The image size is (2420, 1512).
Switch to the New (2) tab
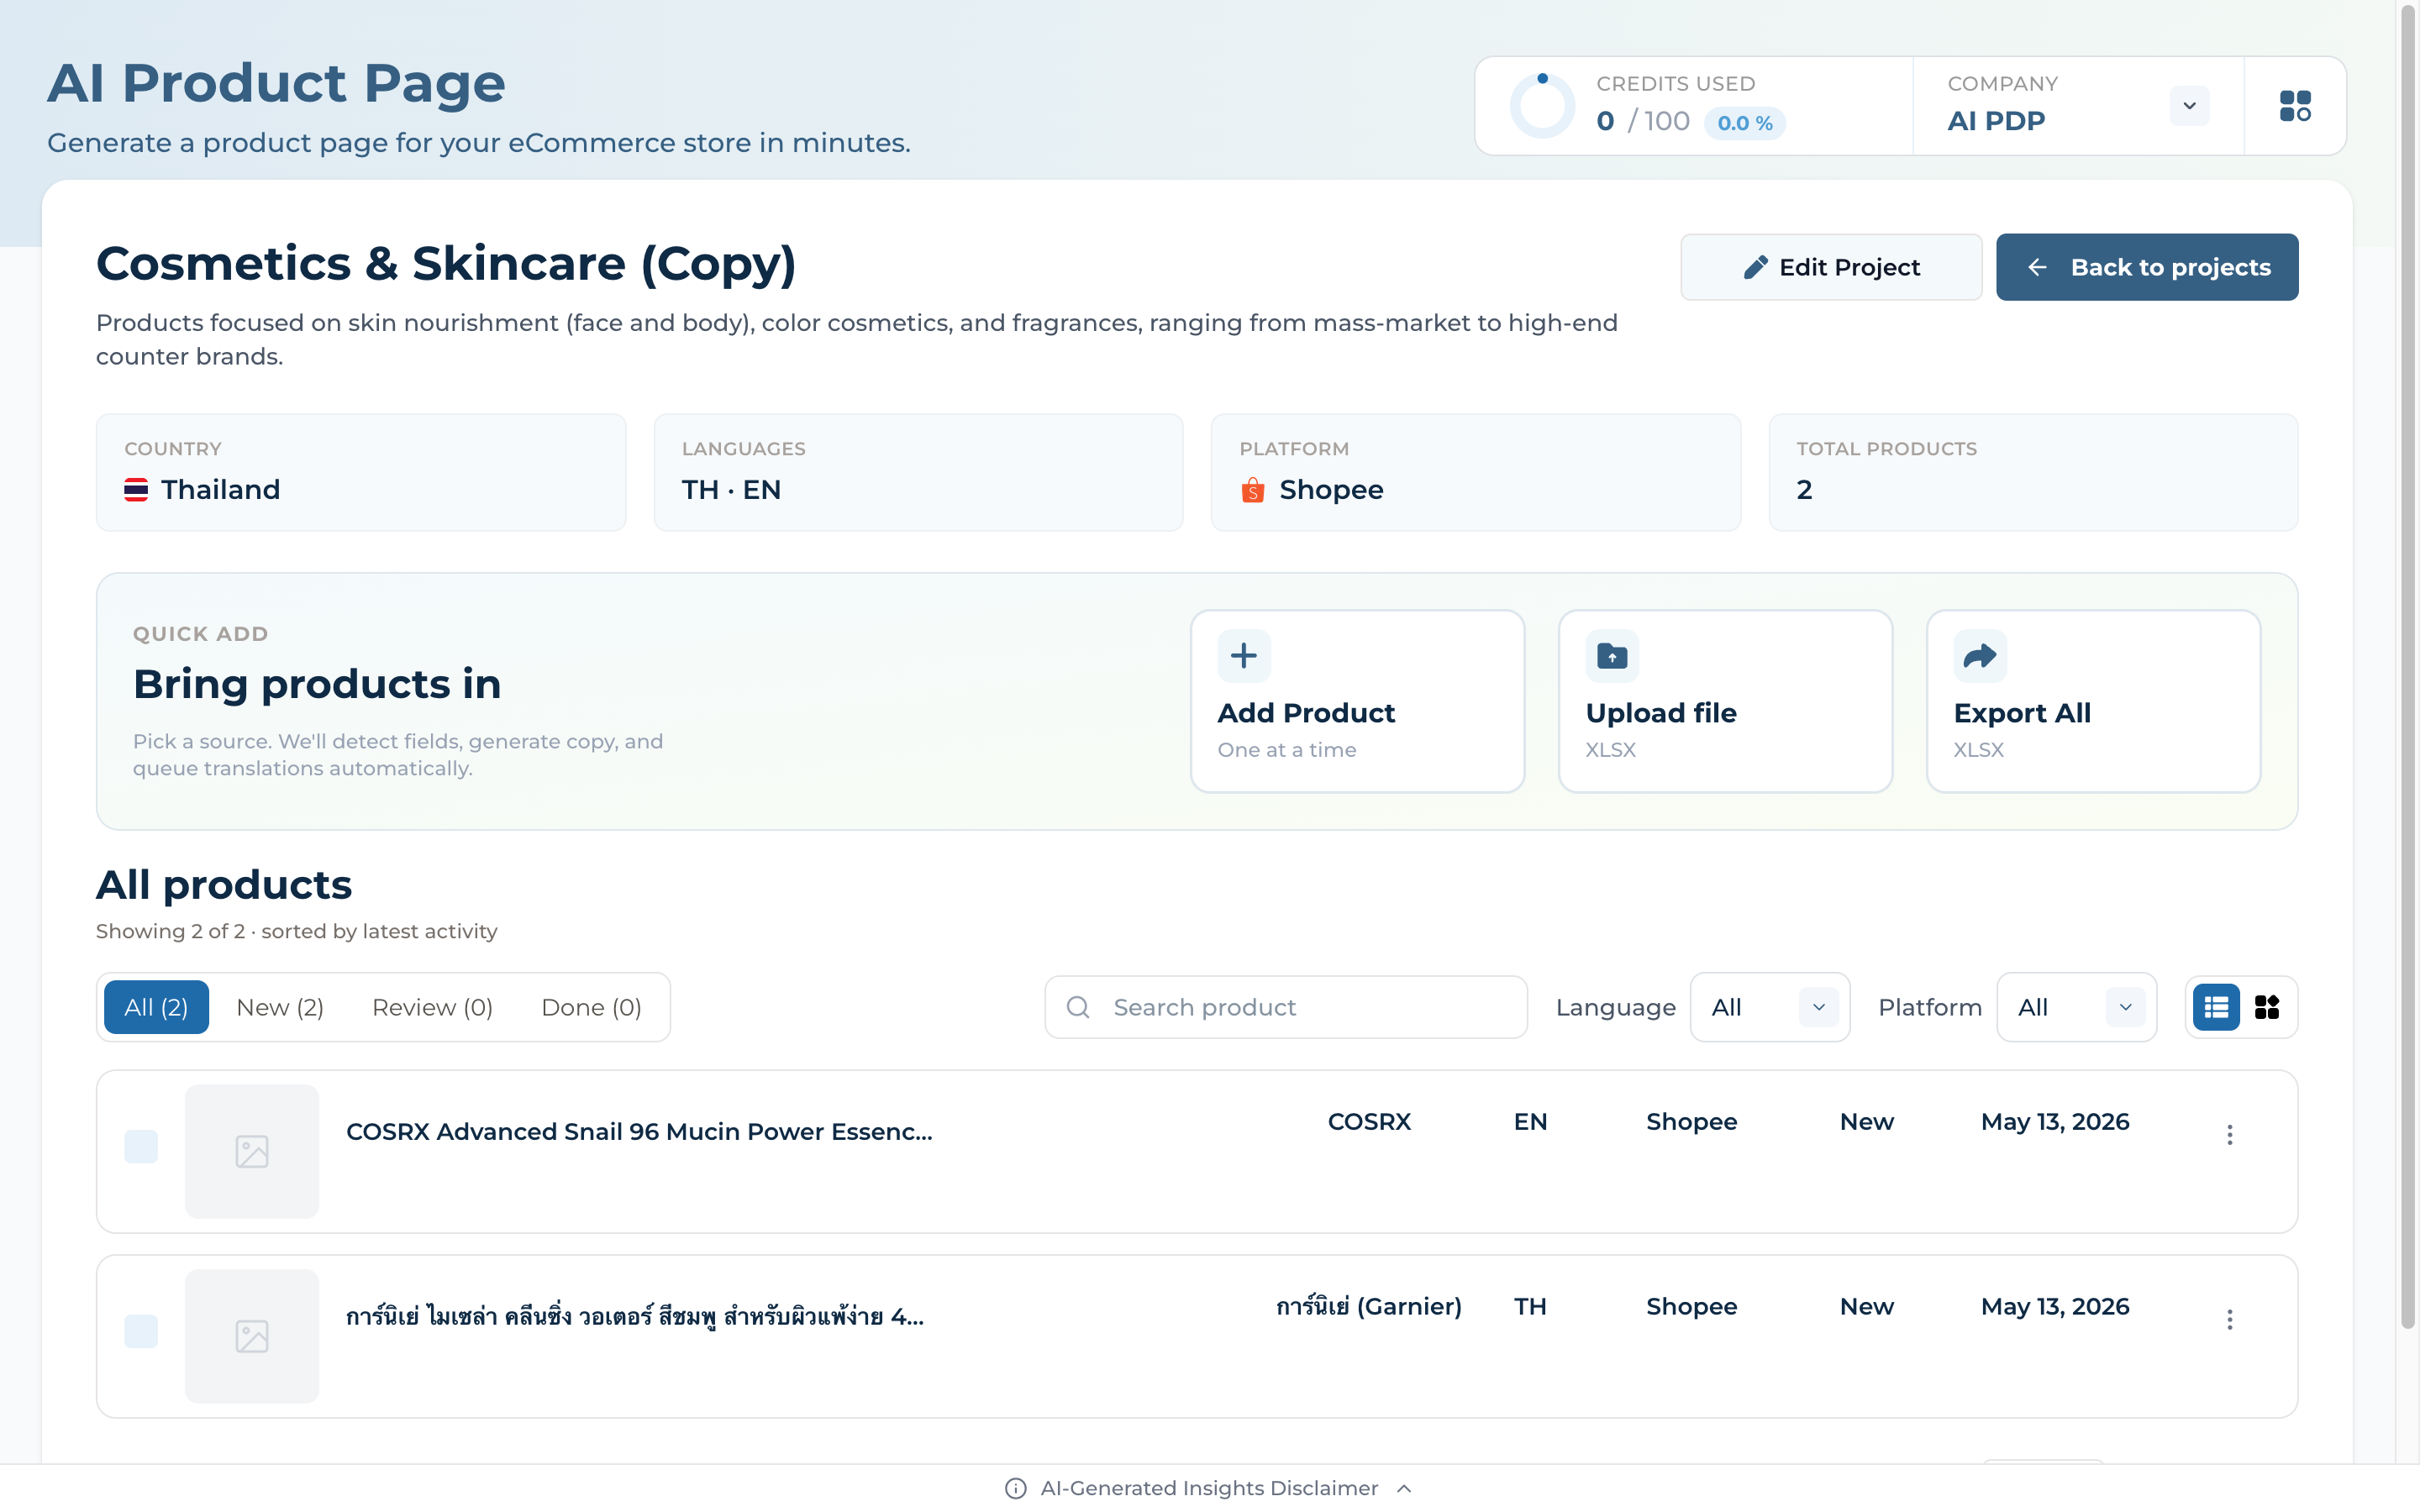pos(280,1007)
